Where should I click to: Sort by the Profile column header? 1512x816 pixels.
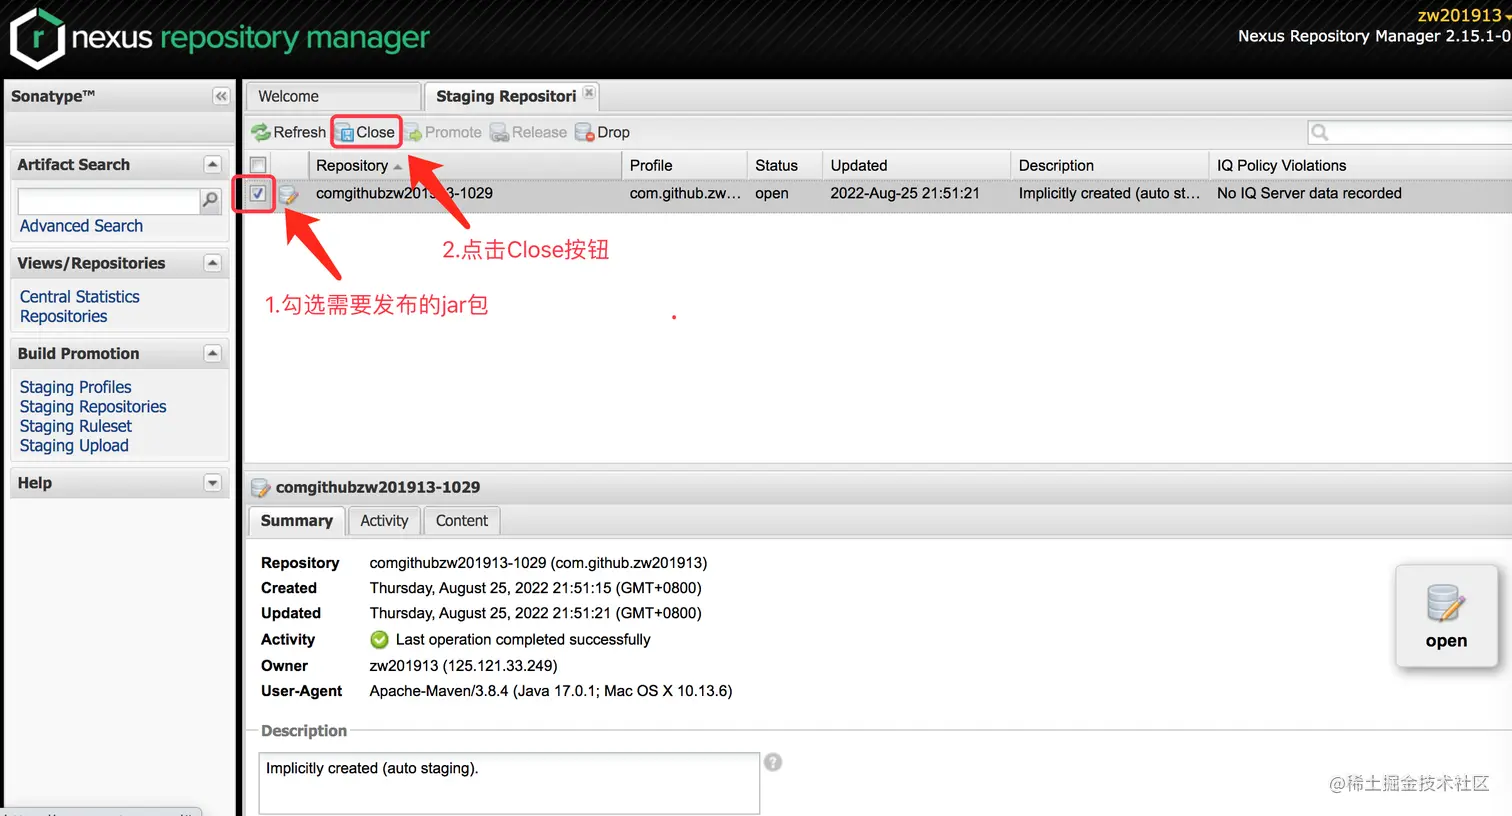(x=684, y=165)
